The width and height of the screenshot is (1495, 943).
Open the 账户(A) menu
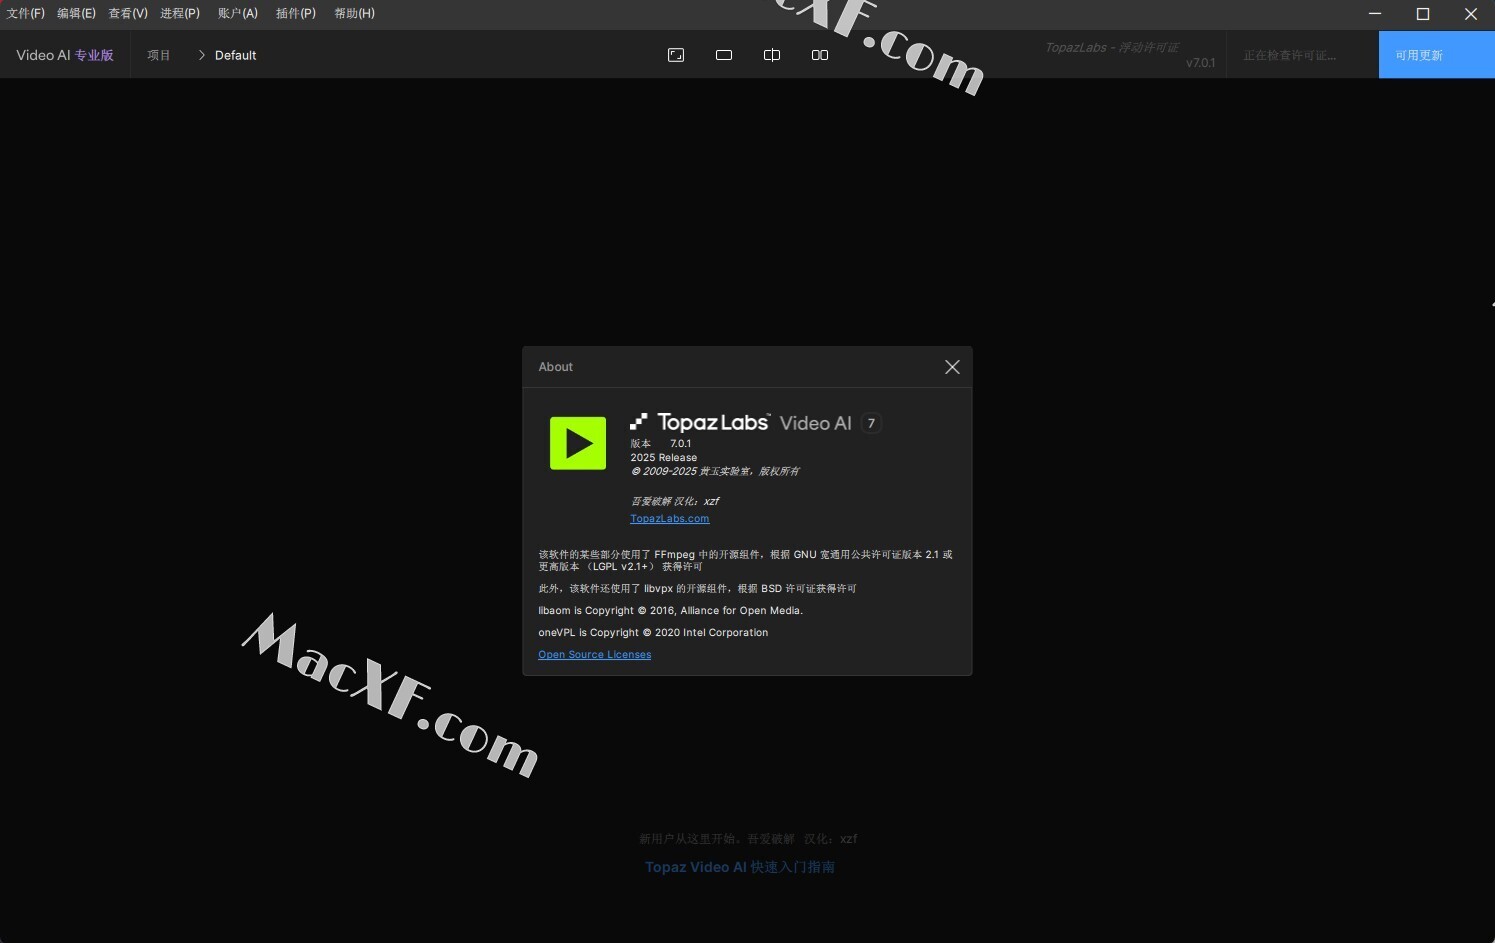coord(238,13)
